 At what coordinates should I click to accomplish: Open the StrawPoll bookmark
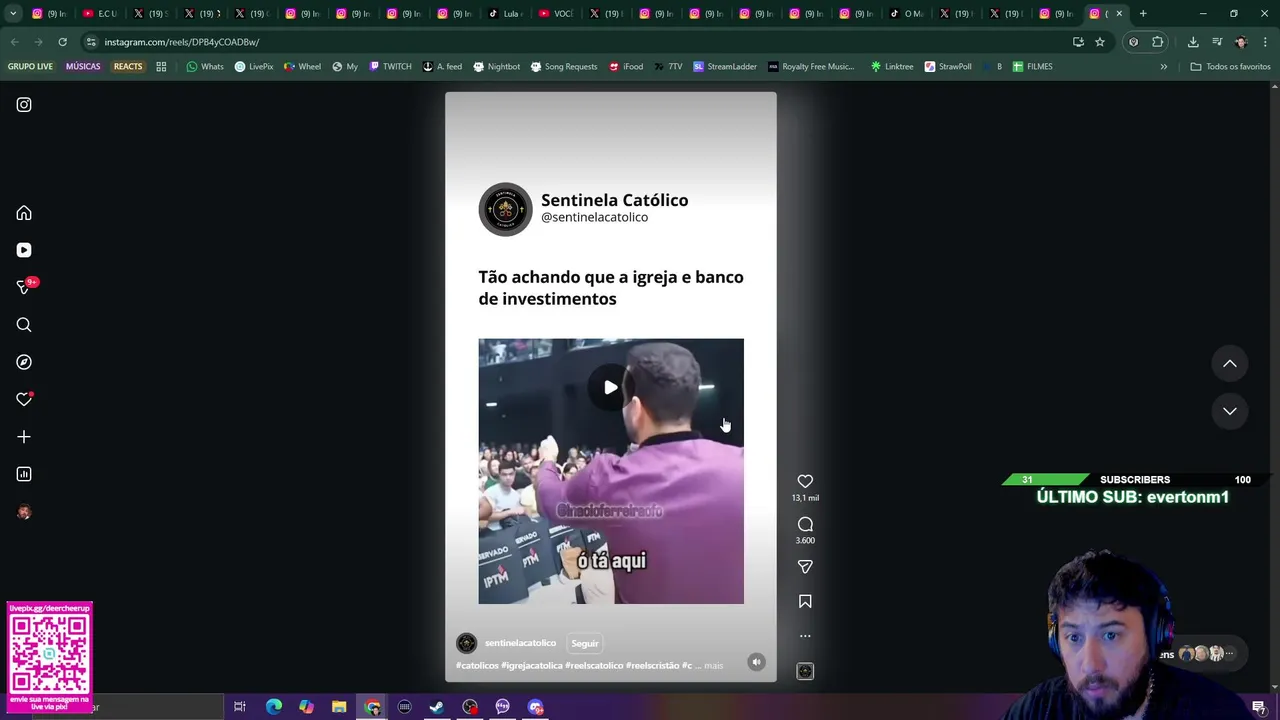point(948,67)
